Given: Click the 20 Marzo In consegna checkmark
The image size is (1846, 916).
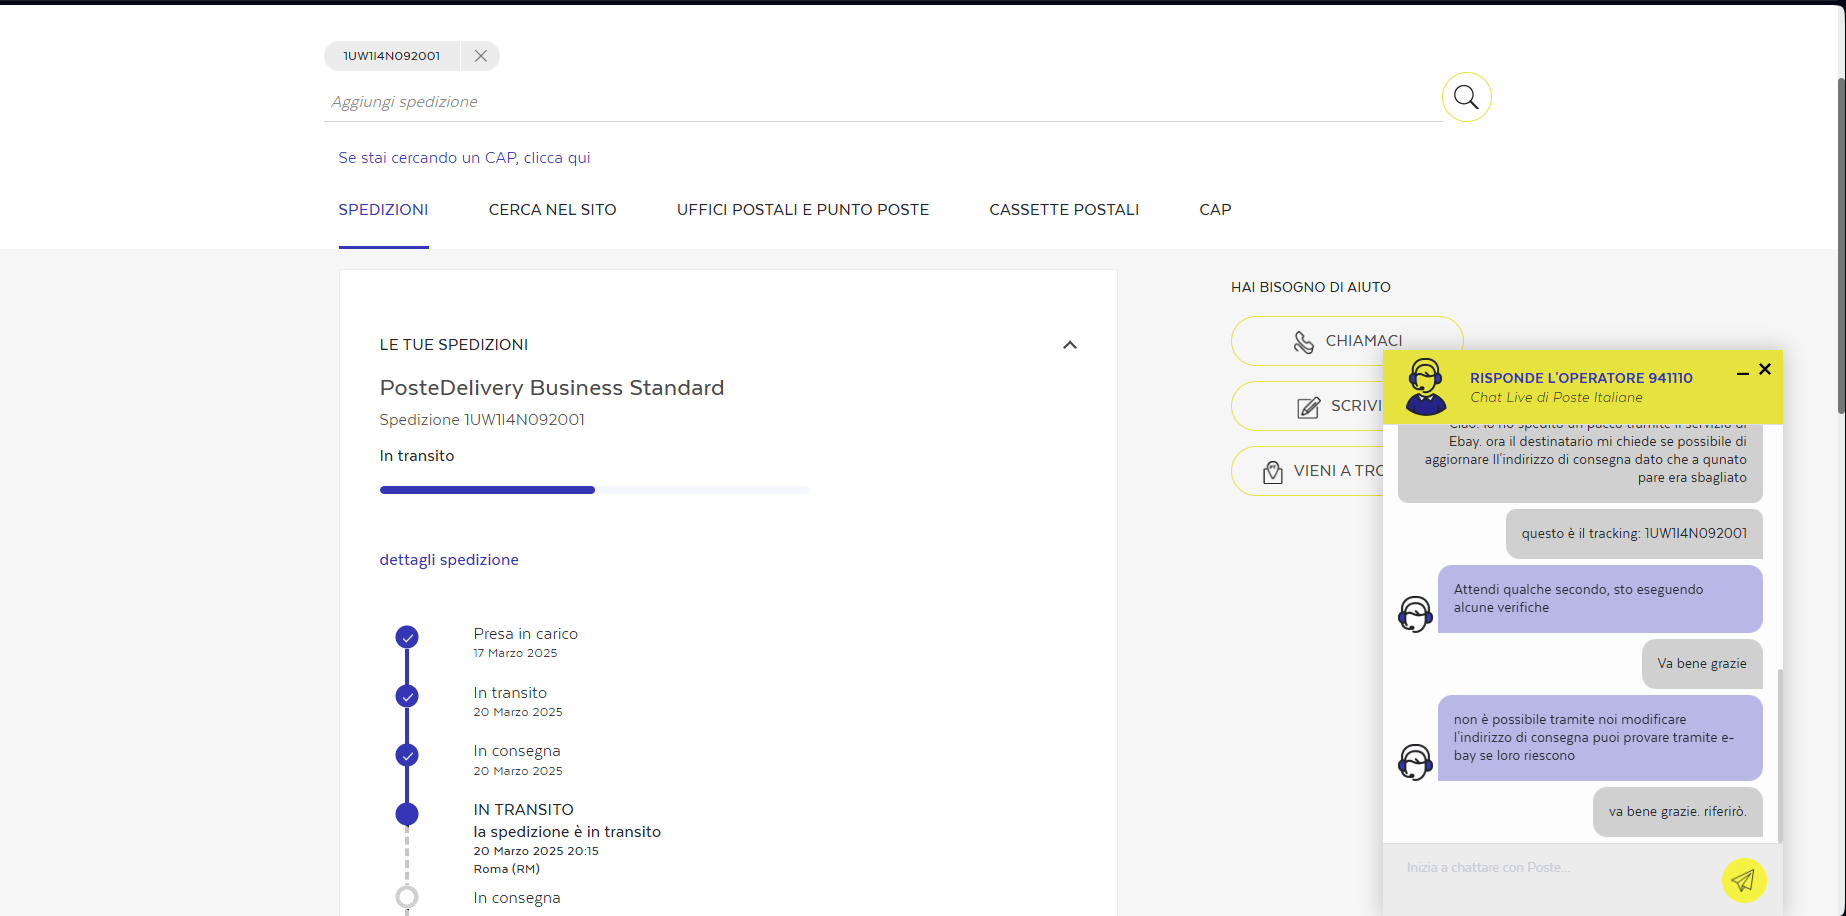Looking at the screenshot, I should [x=406, y=755].
